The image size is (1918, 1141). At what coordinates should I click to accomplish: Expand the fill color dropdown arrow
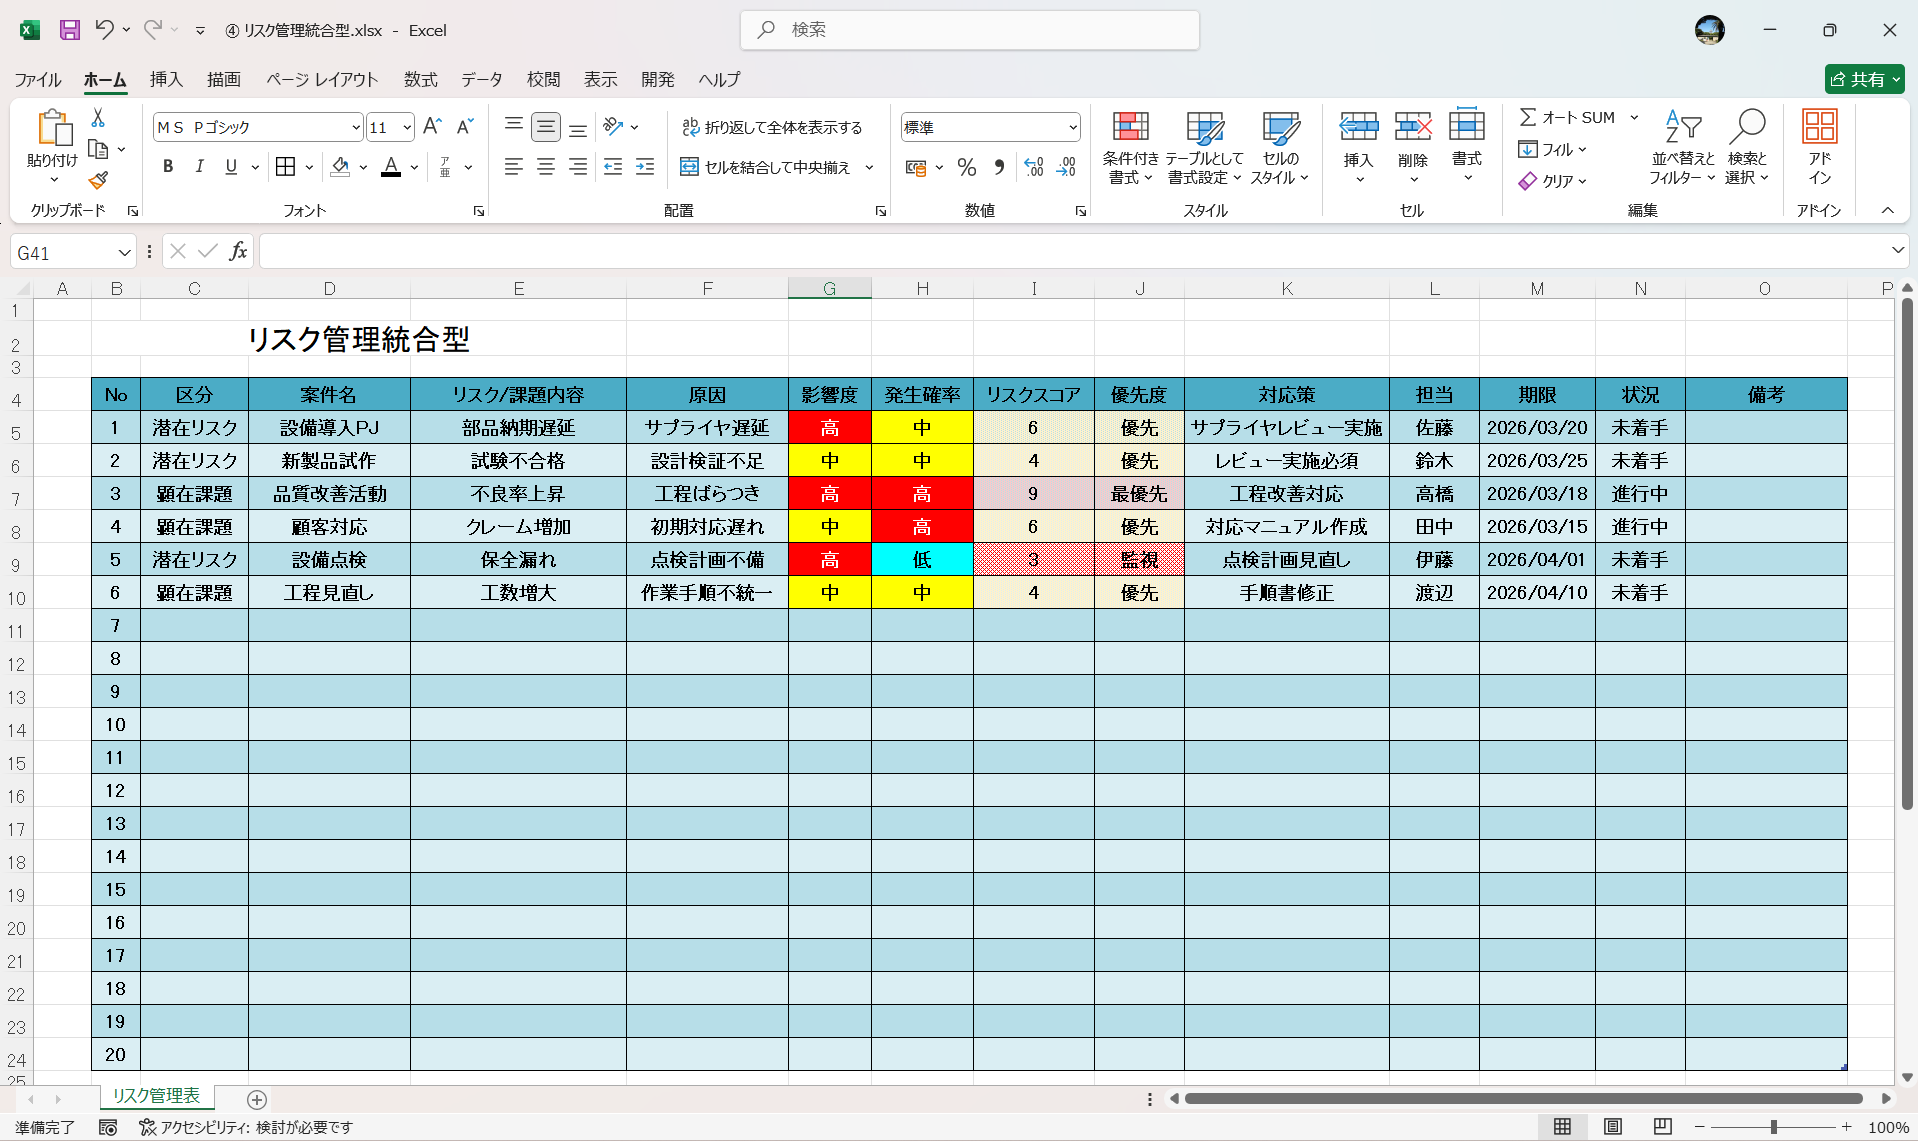pyautogui.click(x=362, y=167)
